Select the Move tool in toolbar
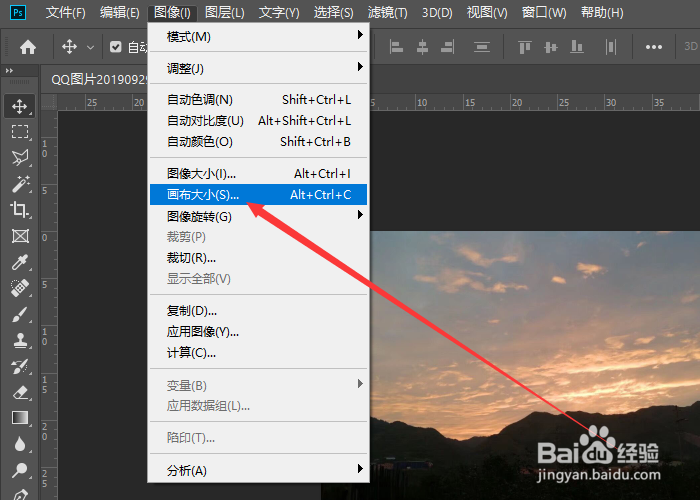 (20, 106)
